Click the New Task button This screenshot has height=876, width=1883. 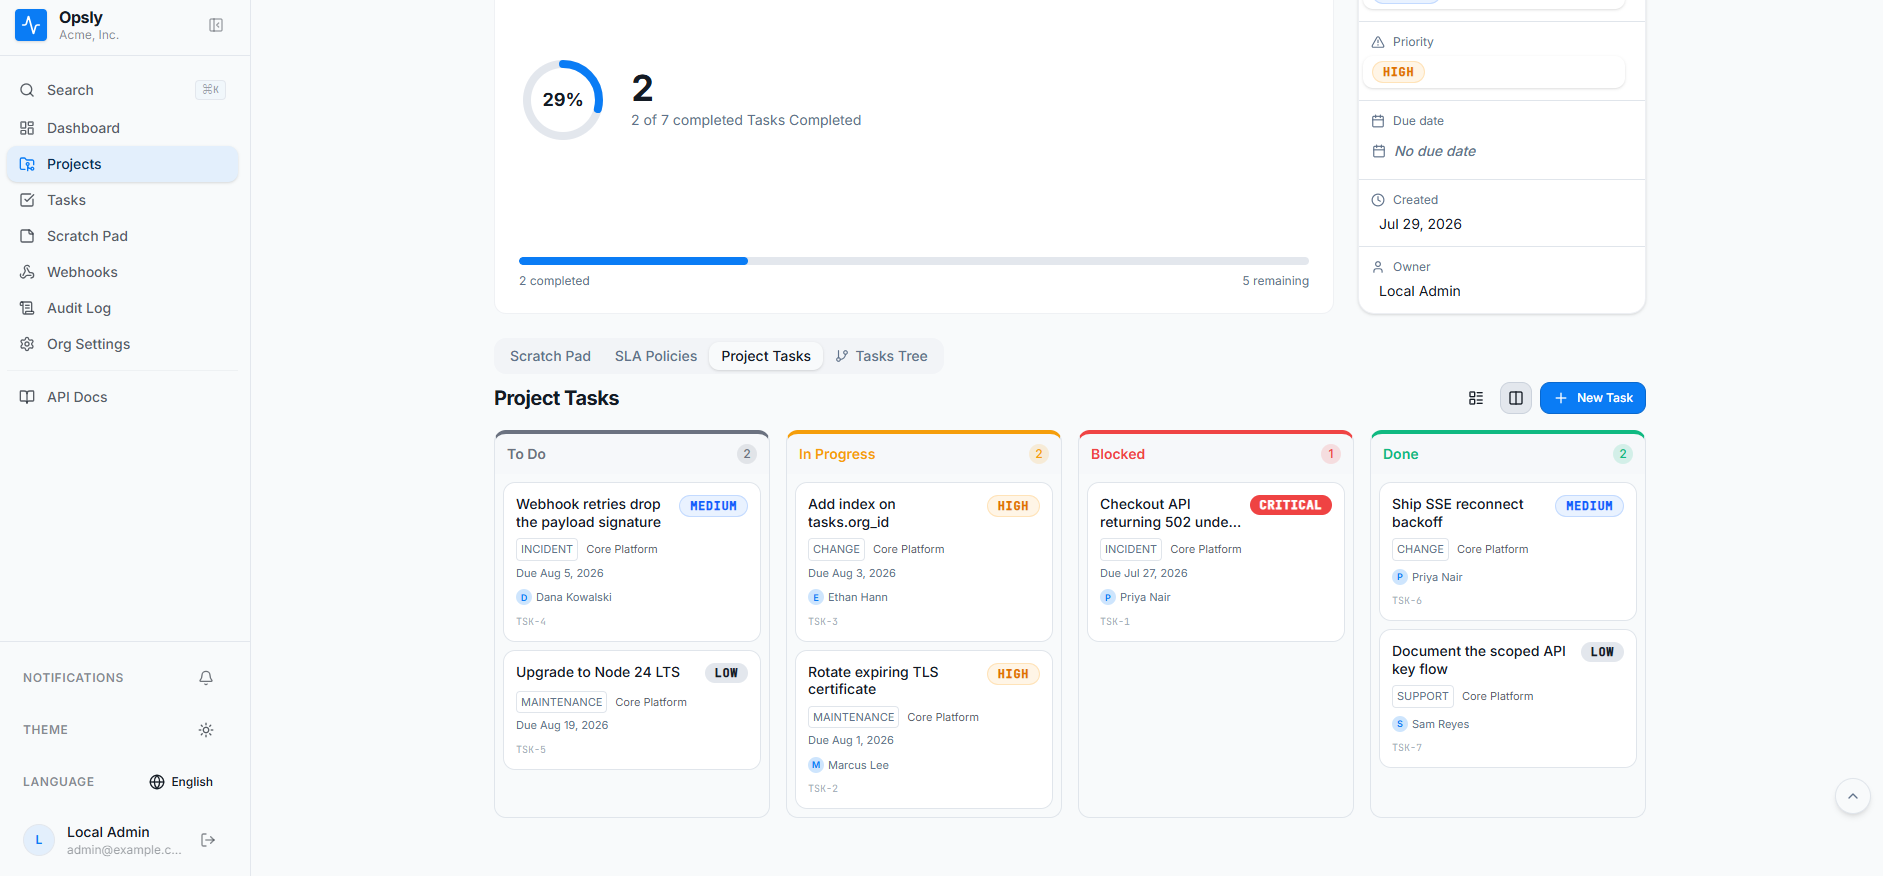(x=1593, y=398)
